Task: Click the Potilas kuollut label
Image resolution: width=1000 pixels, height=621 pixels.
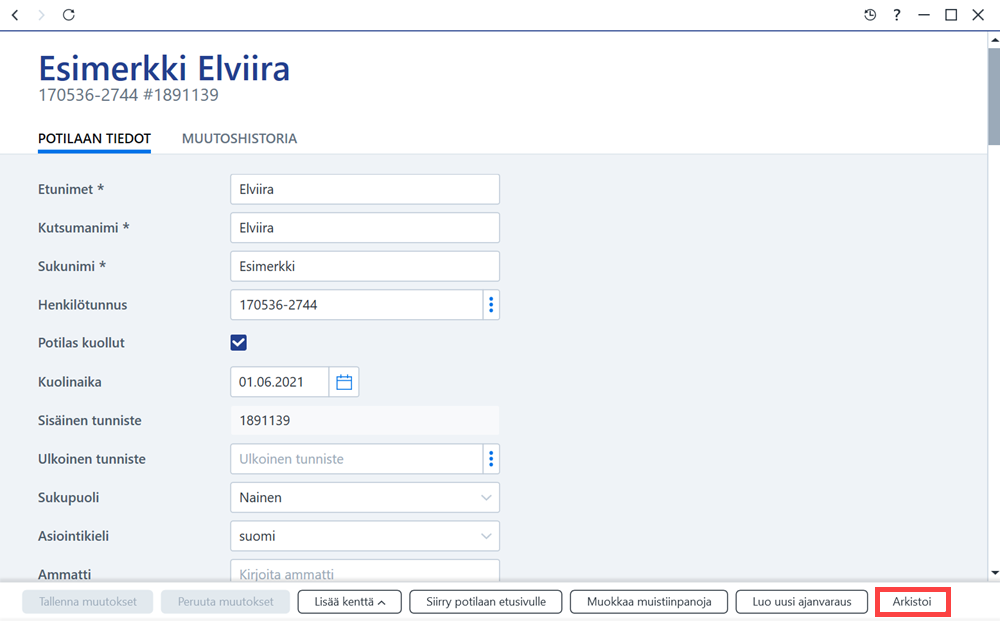Action: [81, 343]
